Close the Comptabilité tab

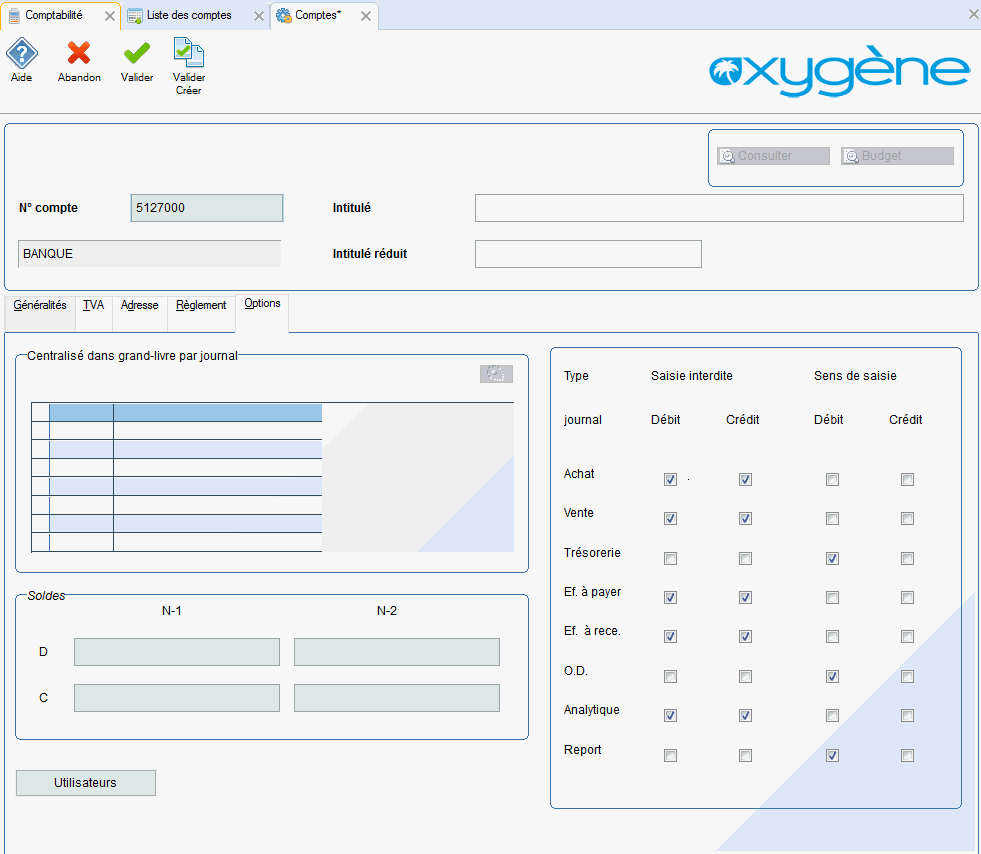click(109, 16)
